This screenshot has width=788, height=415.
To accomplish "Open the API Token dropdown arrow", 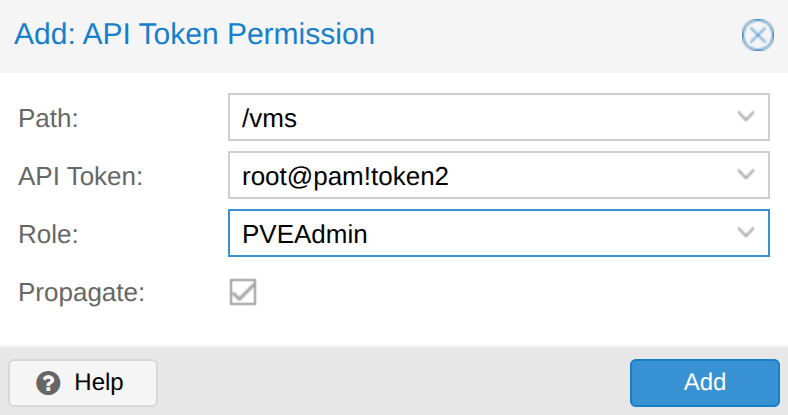I will (745, 175).
